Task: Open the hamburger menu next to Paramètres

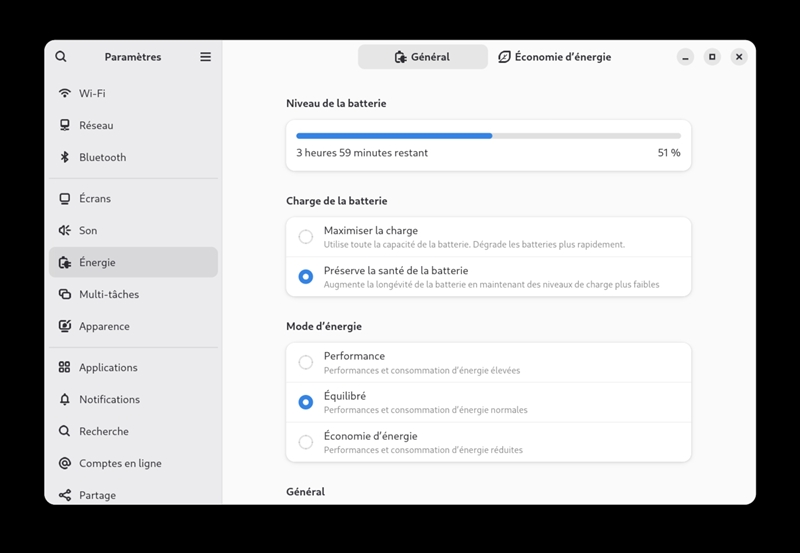Action: click(x=206, y=57)
